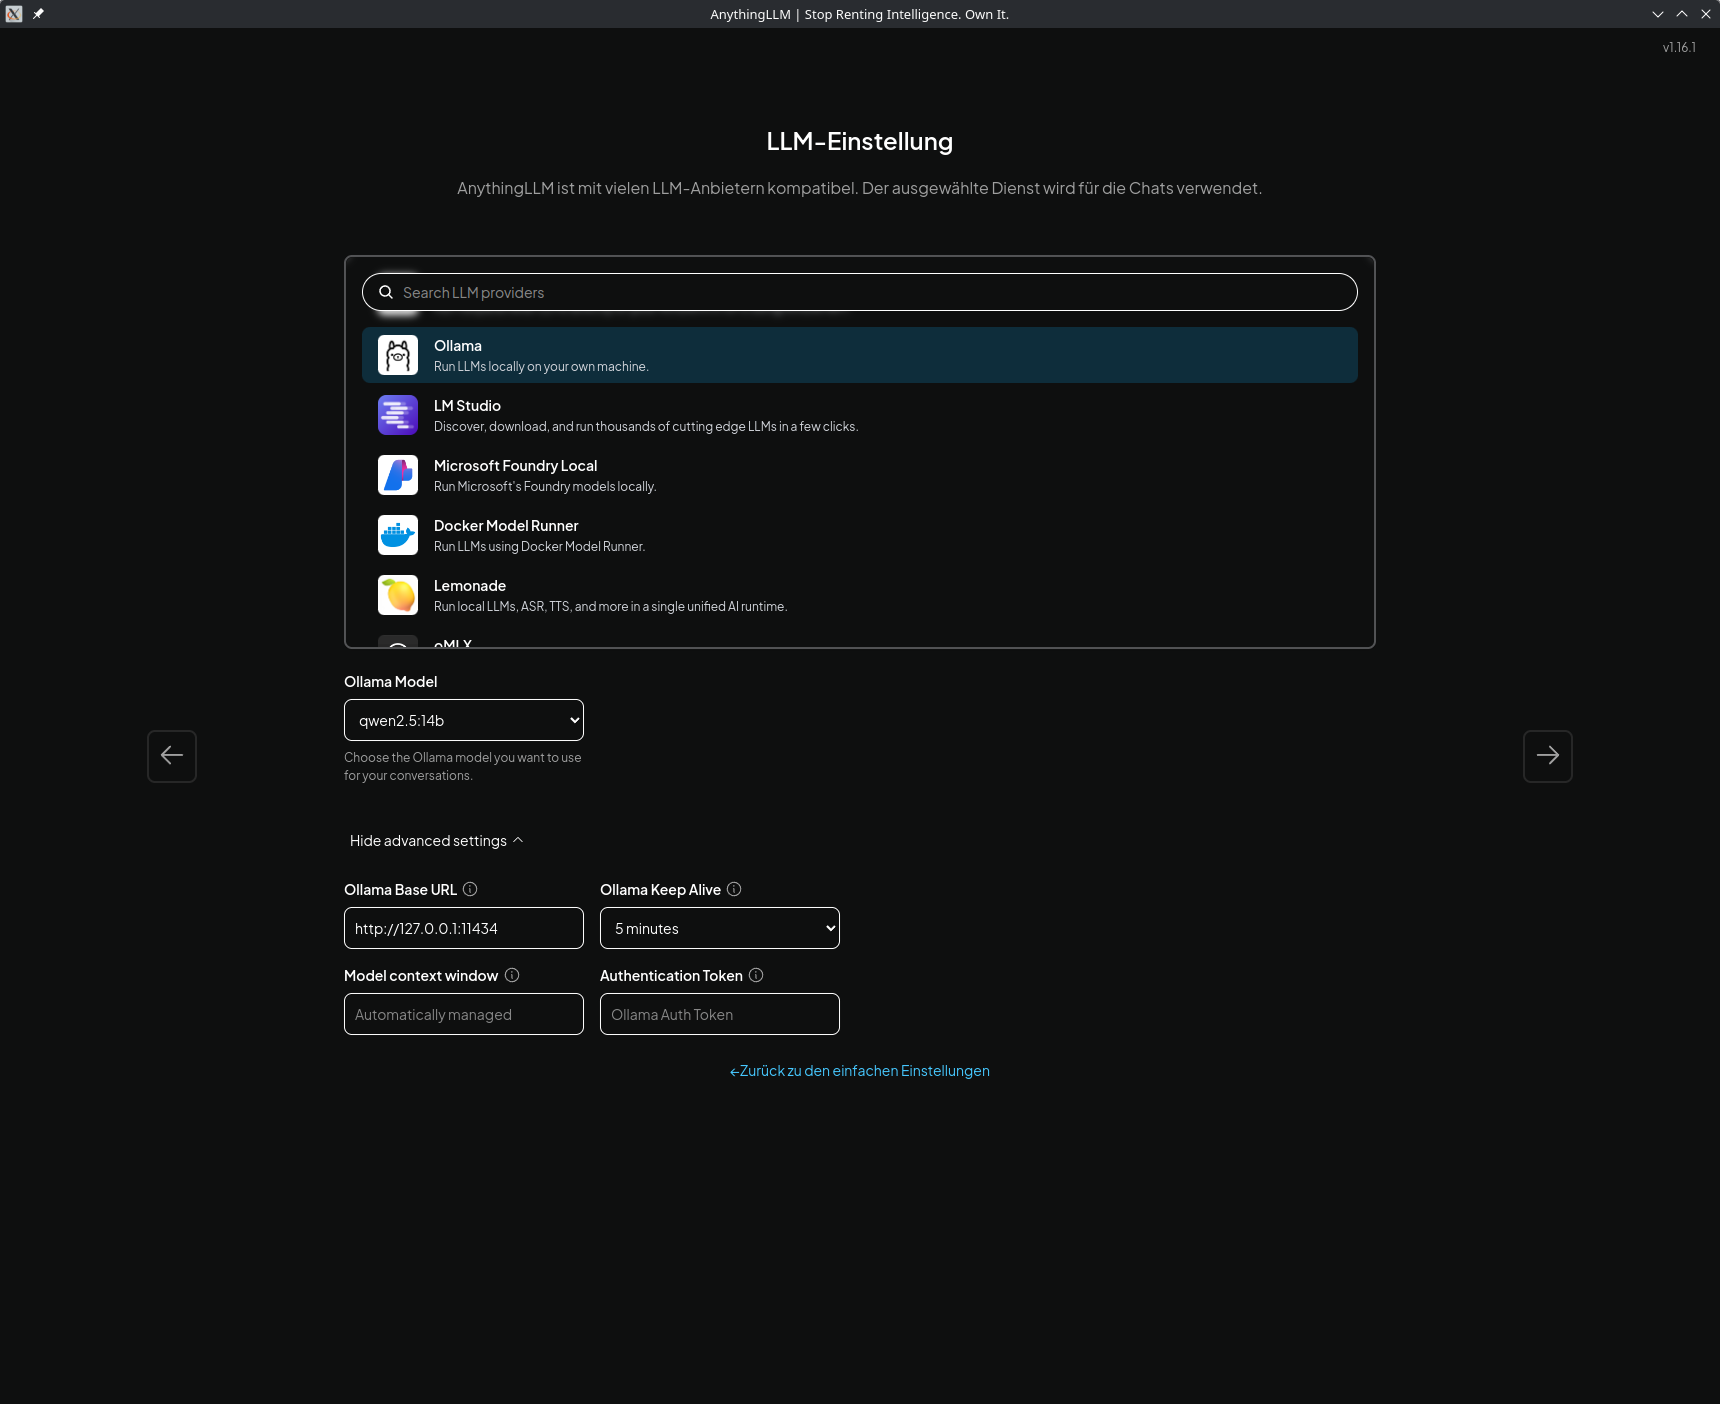Choose the Lemonade provider row
Screen dimensions: 1720x1404
(860, 595)
